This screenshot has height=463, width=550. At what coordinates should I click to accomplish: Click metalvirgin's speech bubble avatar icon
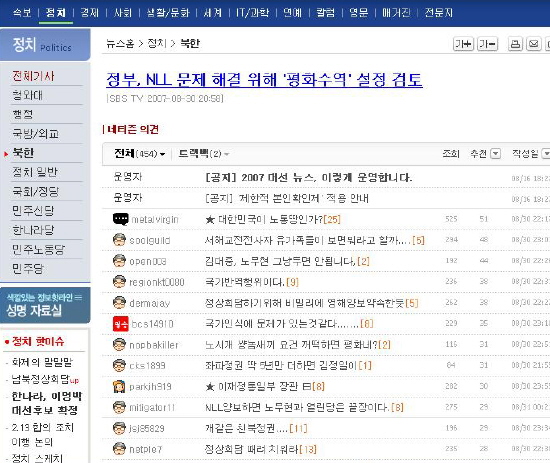[x=120, y=219]
